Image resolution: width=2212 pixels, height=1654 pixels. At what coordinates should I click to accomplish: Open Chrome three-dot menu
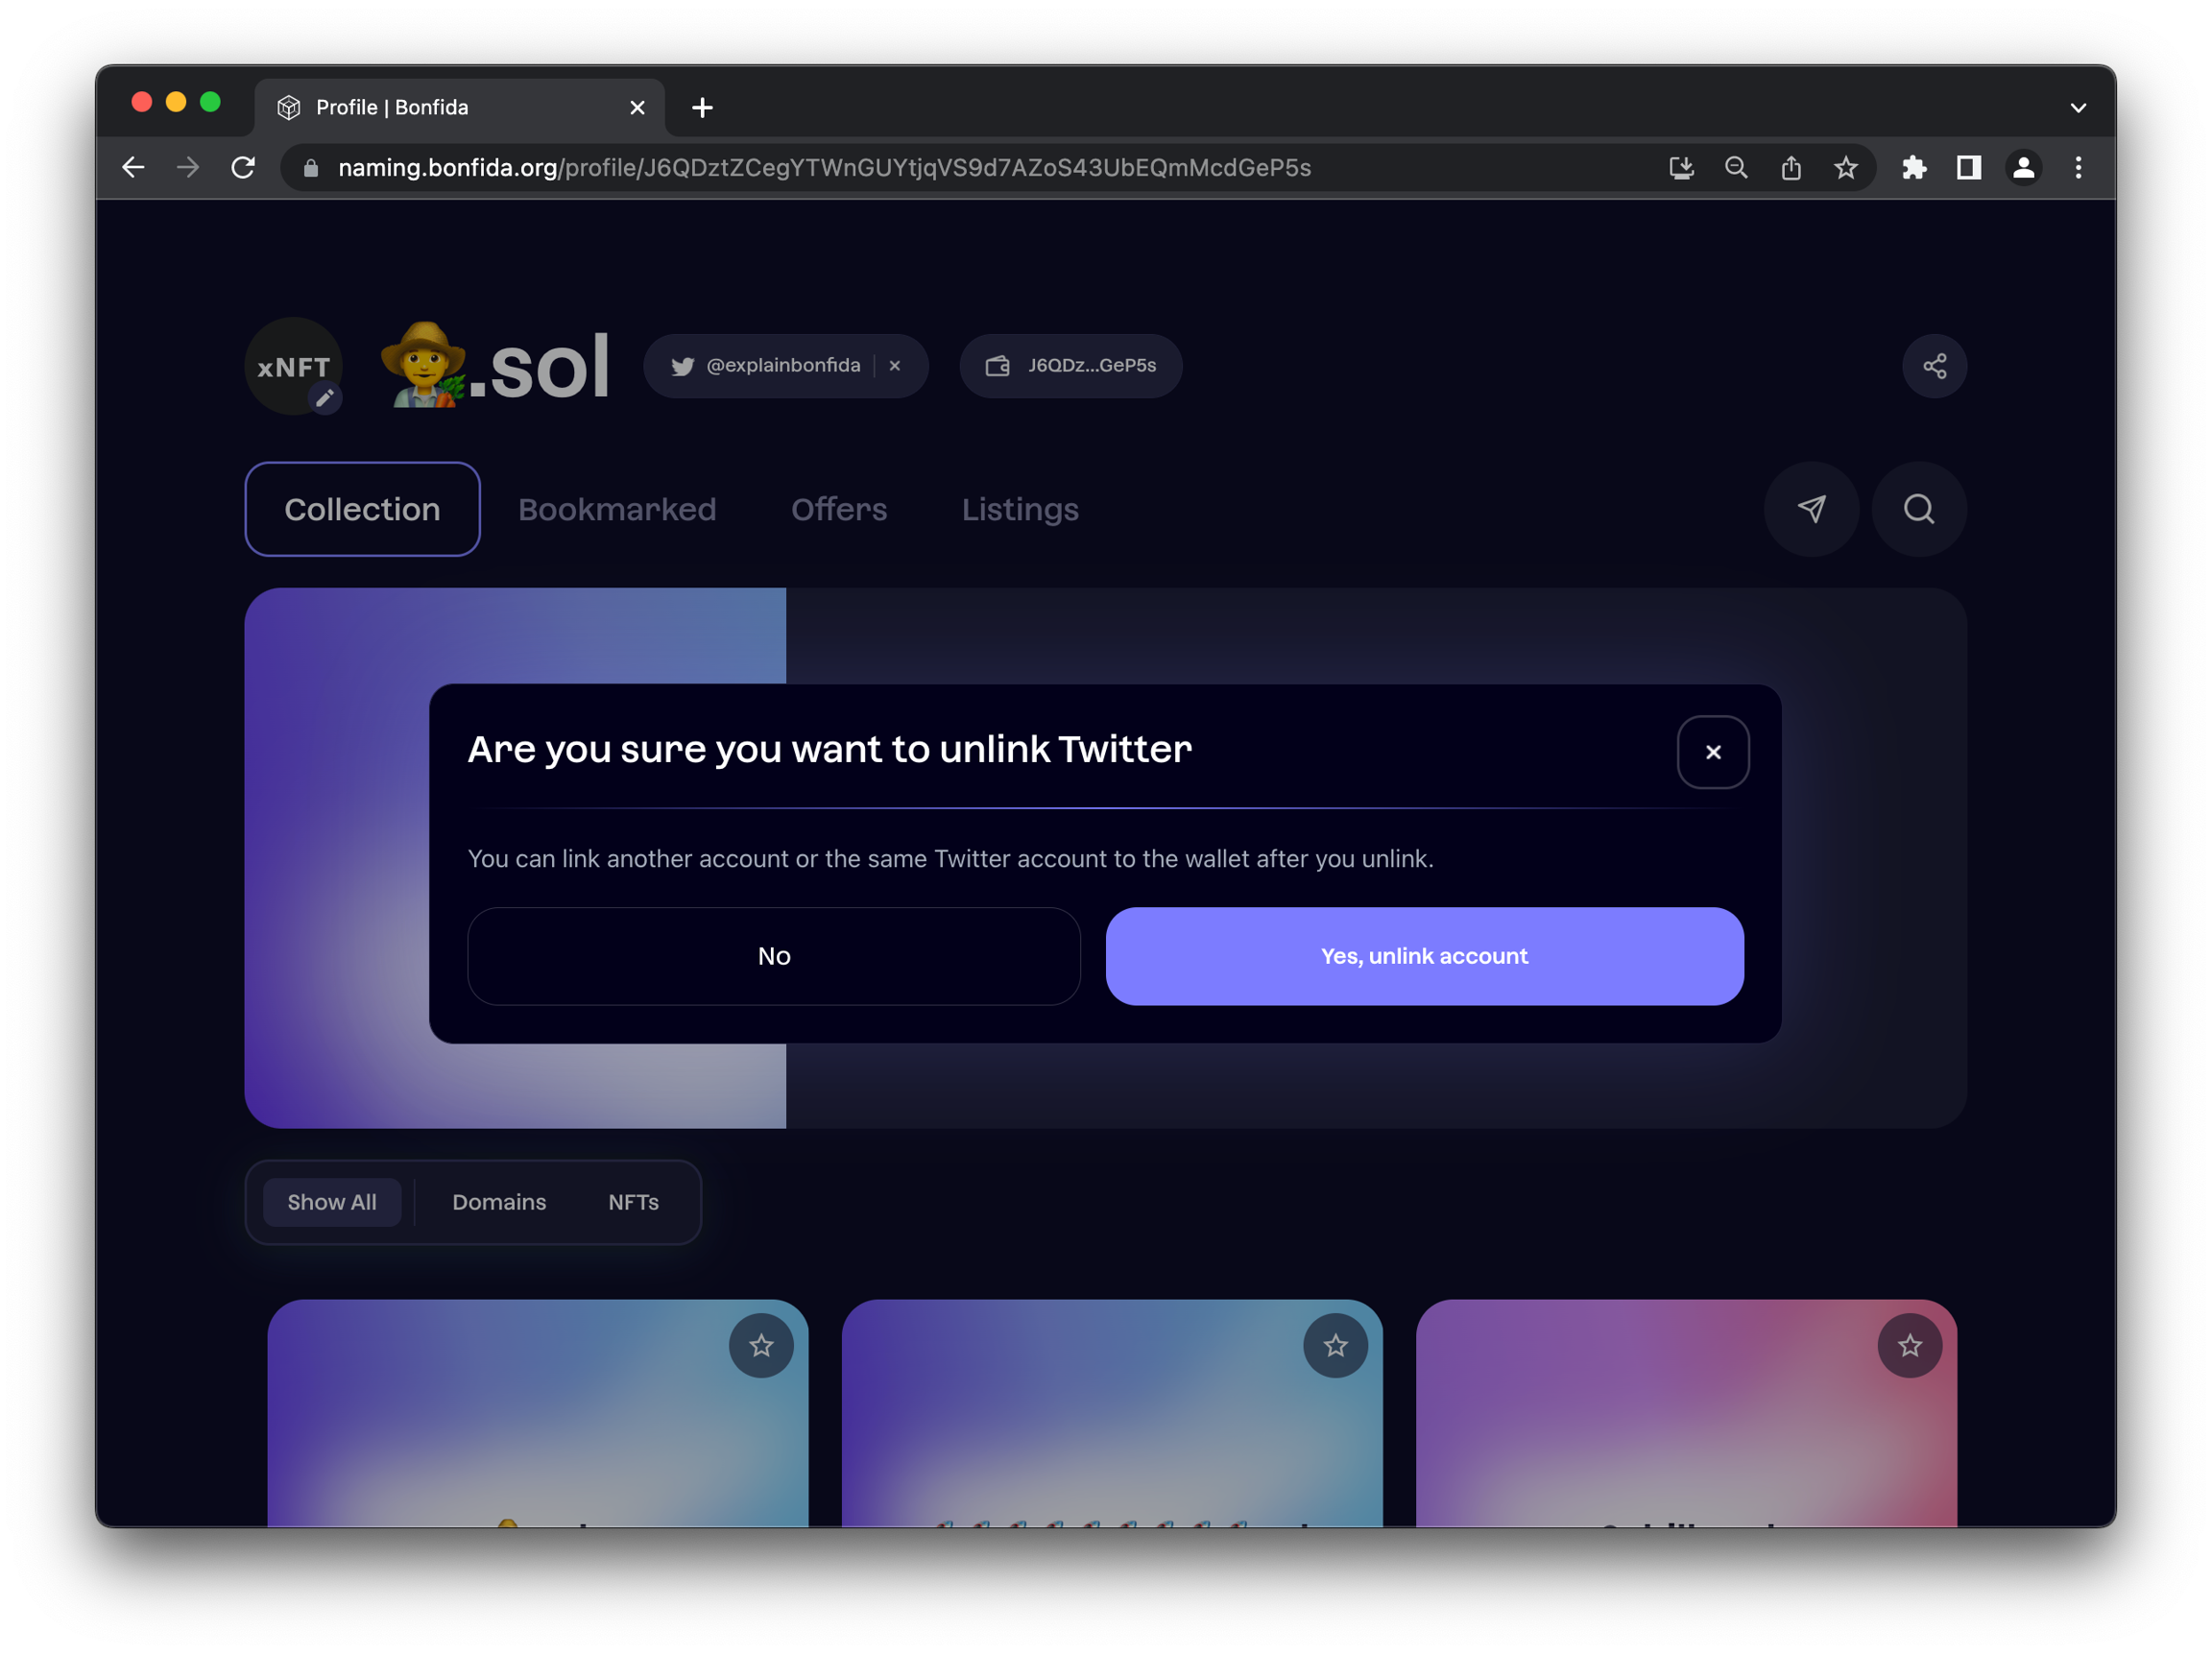coord(2078,168)
